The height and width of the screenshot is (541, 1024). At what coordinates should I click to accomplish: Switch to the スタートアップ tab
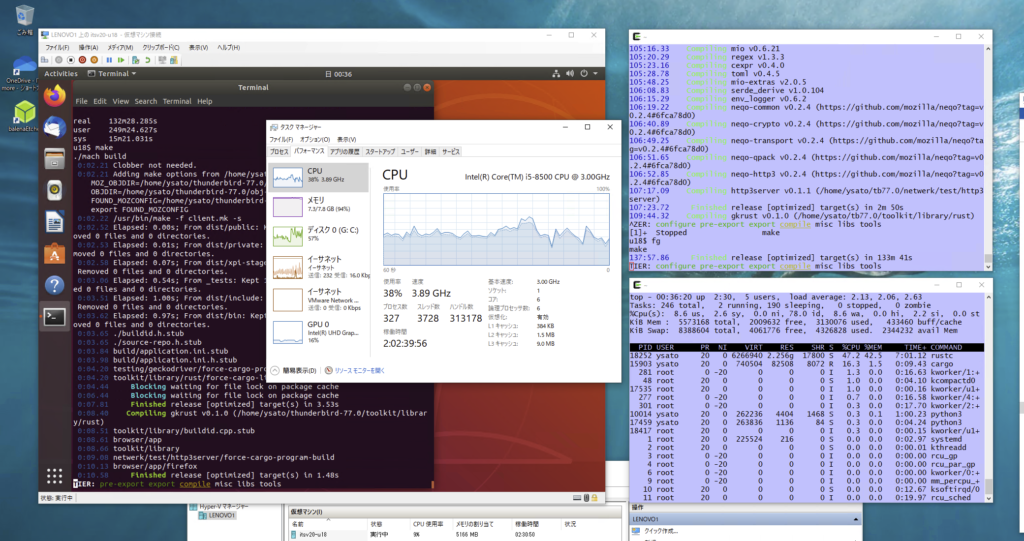[x=380, y=151]
